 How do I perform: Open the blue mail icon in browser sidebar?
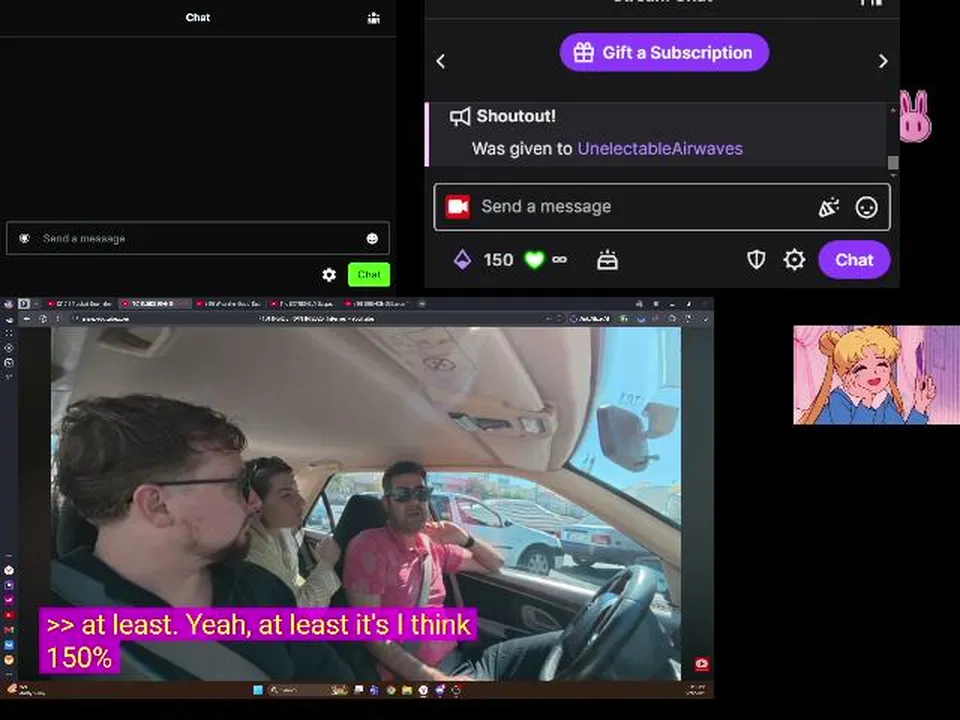coord(9,645)
